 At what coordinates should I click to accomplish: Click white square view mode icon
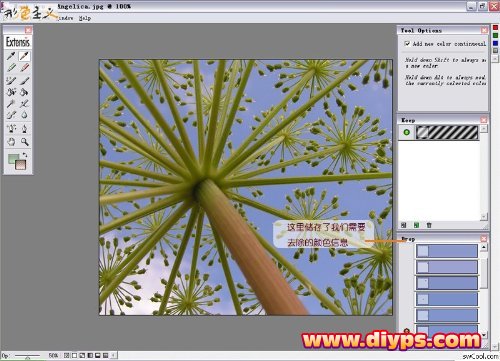74,356
